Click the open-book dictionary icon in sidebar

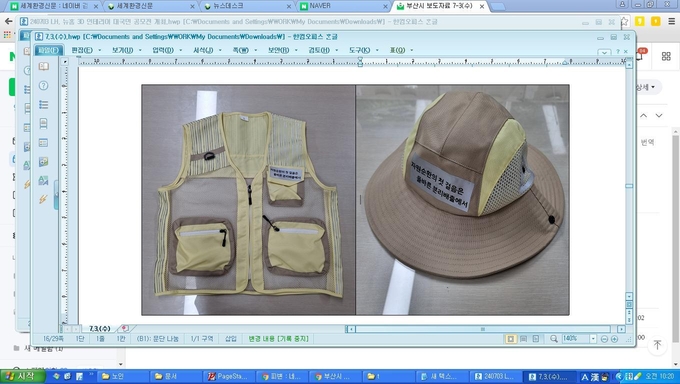43,66
